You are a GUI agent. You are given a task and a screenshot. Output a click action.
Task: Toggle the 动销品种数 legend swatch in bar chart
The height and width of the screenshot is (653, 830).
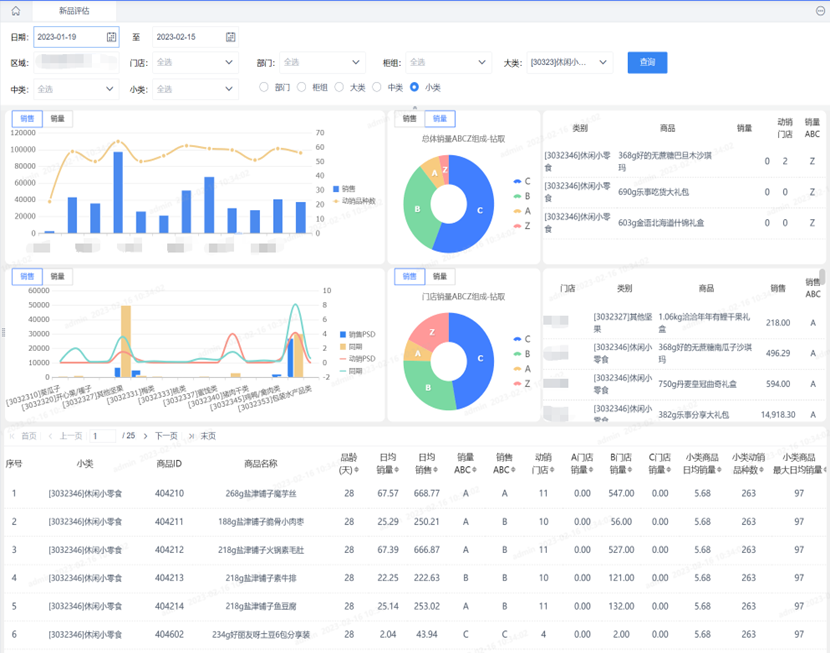click(336, 201)
